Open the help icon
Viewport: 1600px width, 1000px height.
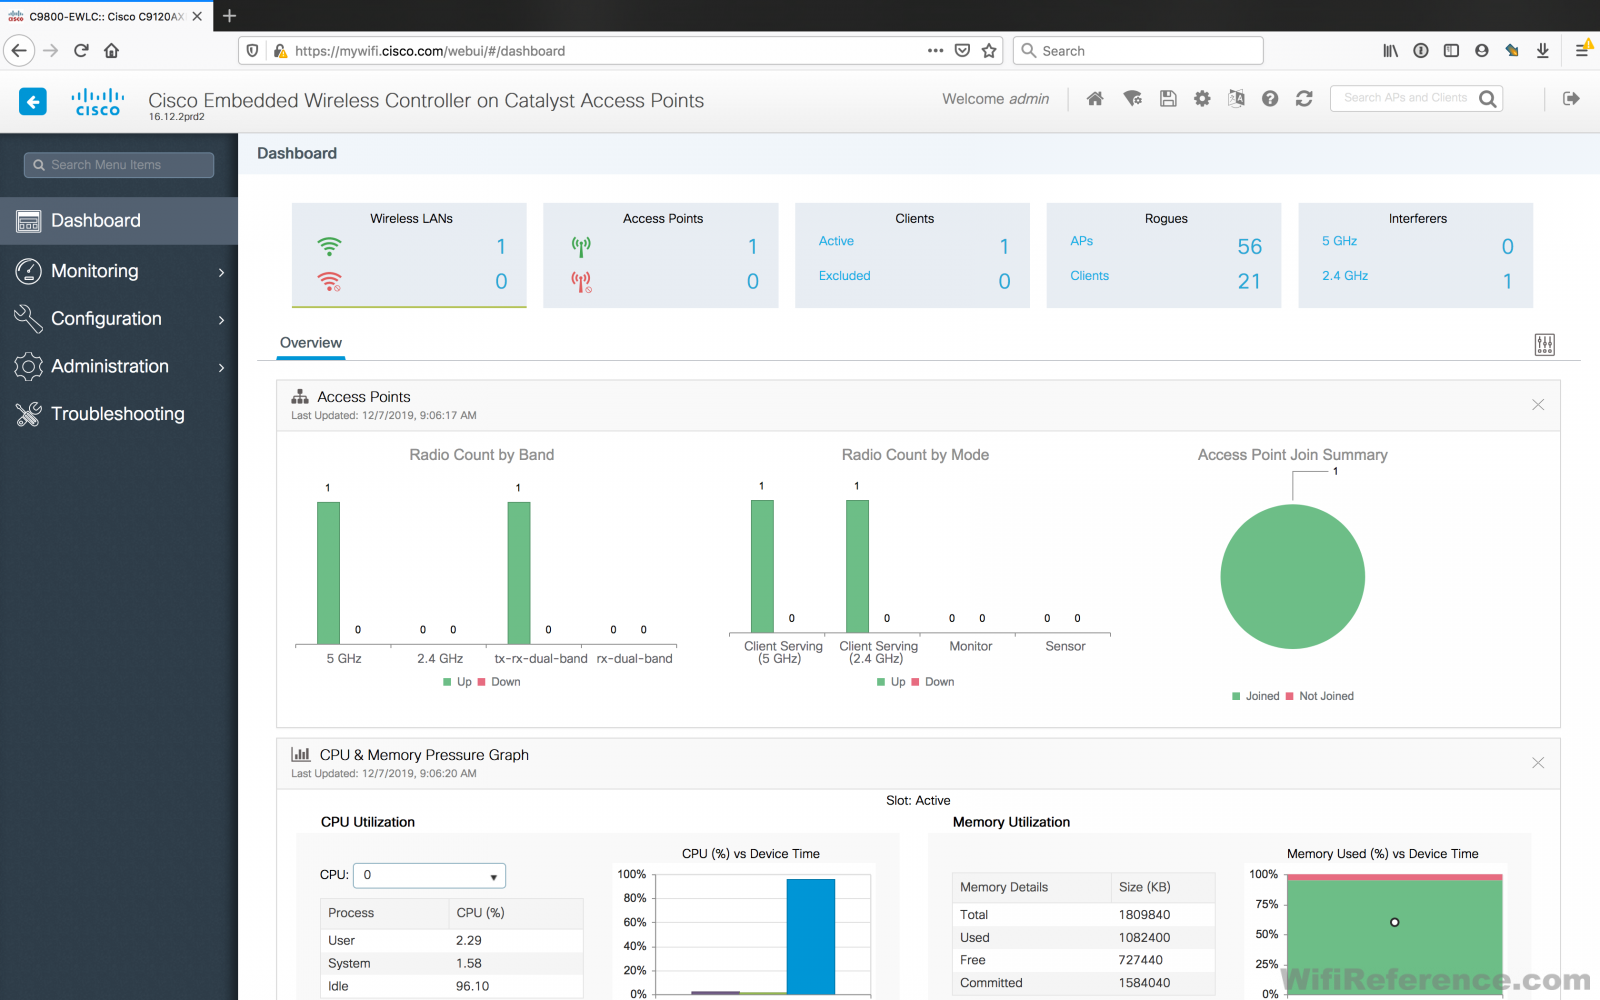(x=1270, y=98)
